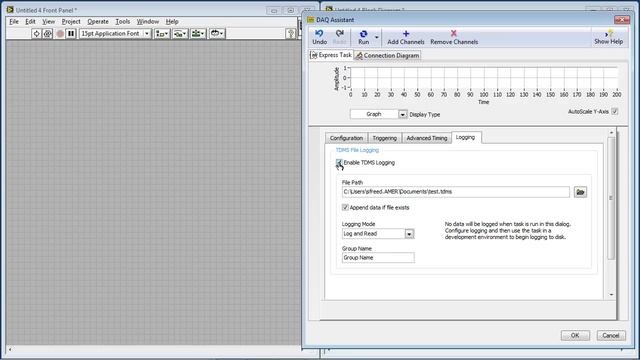Toggle AutoScale Y-Axis checkbox

tap(615, 111)
